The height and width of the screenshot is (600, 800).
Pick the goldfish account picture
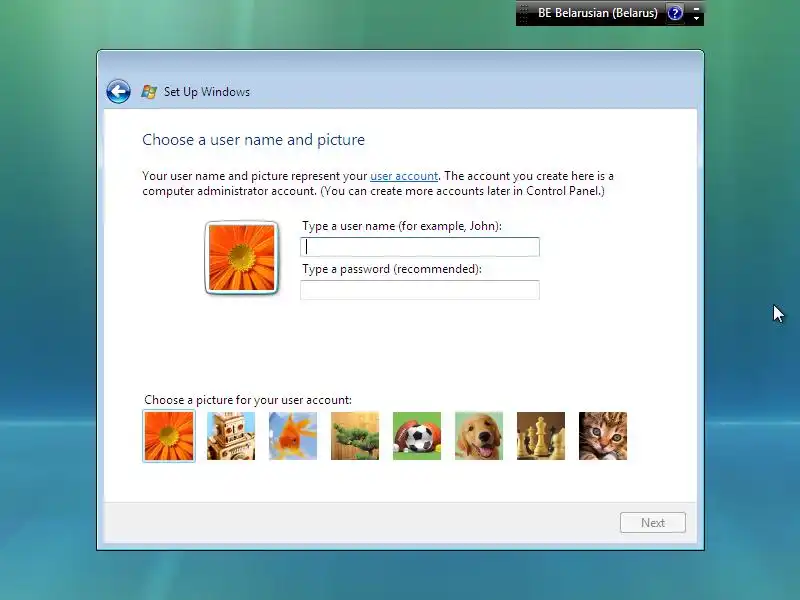[x=293, y=436]
